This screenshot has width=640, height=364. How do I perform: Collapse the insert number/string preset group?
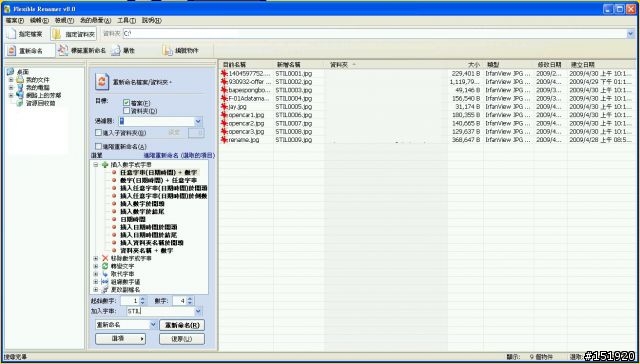point(96,165)
